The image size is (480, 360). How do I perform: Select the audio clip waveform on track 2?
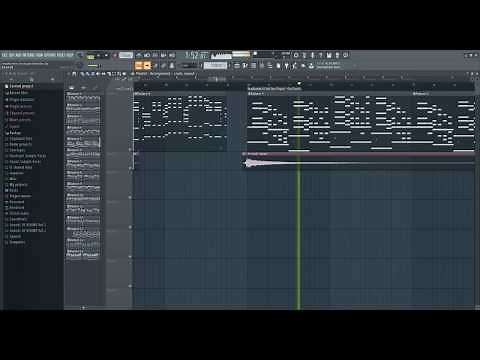coord(359,163)
